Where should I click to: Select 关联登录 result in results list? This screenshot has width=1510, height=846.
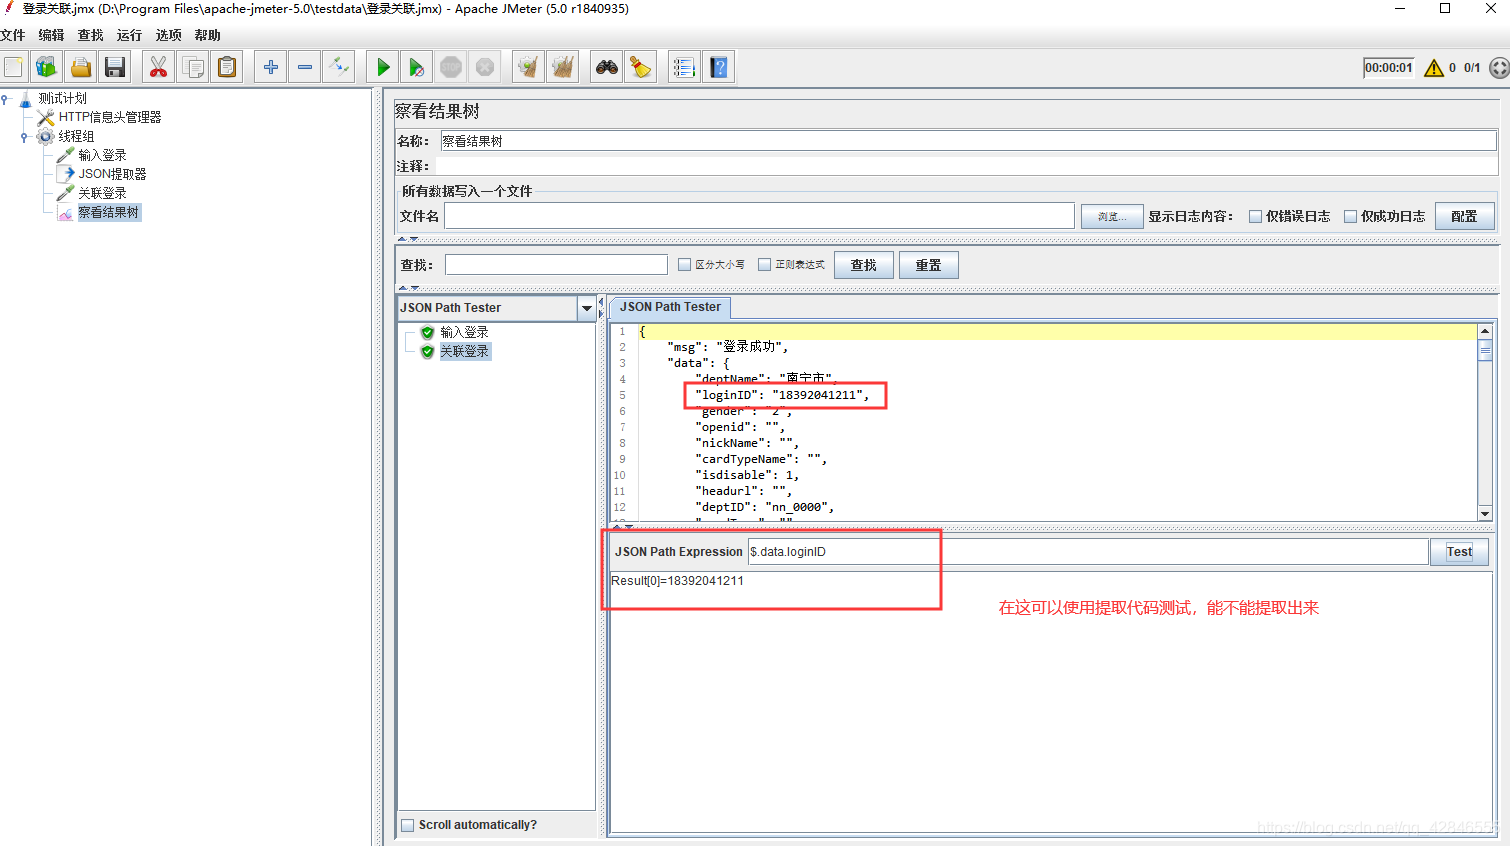pos(465,351)
